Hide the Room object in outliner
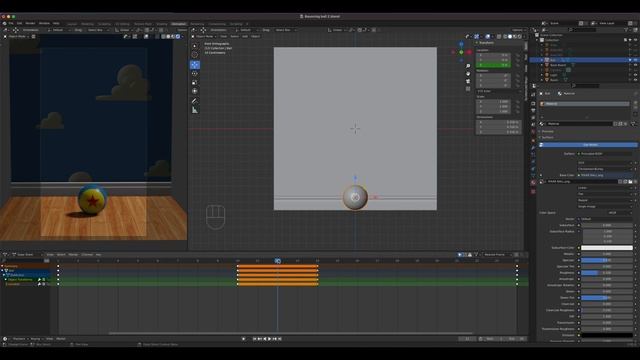640x360 pixels. [x=635, y=80]
